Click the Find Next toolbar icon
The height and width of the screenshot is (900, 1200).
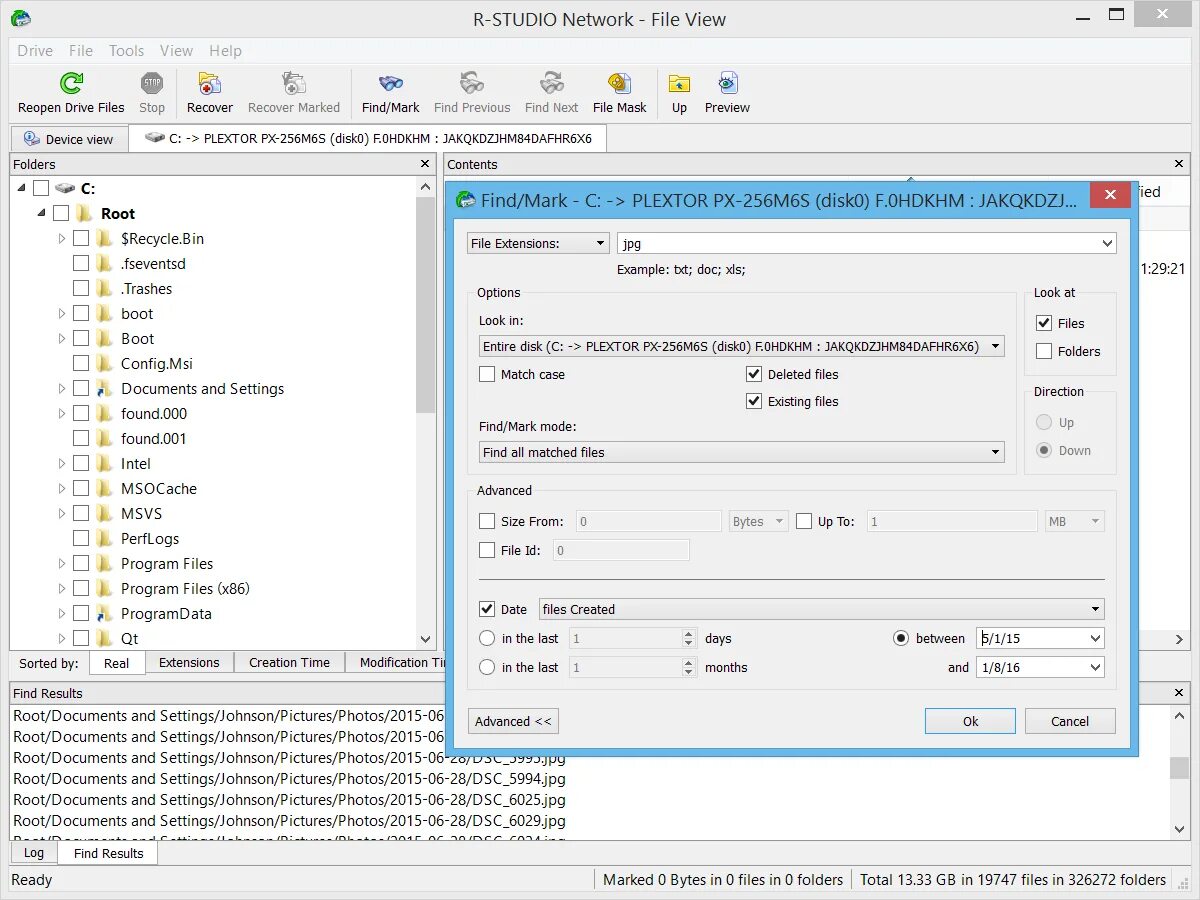coord(552,84)
